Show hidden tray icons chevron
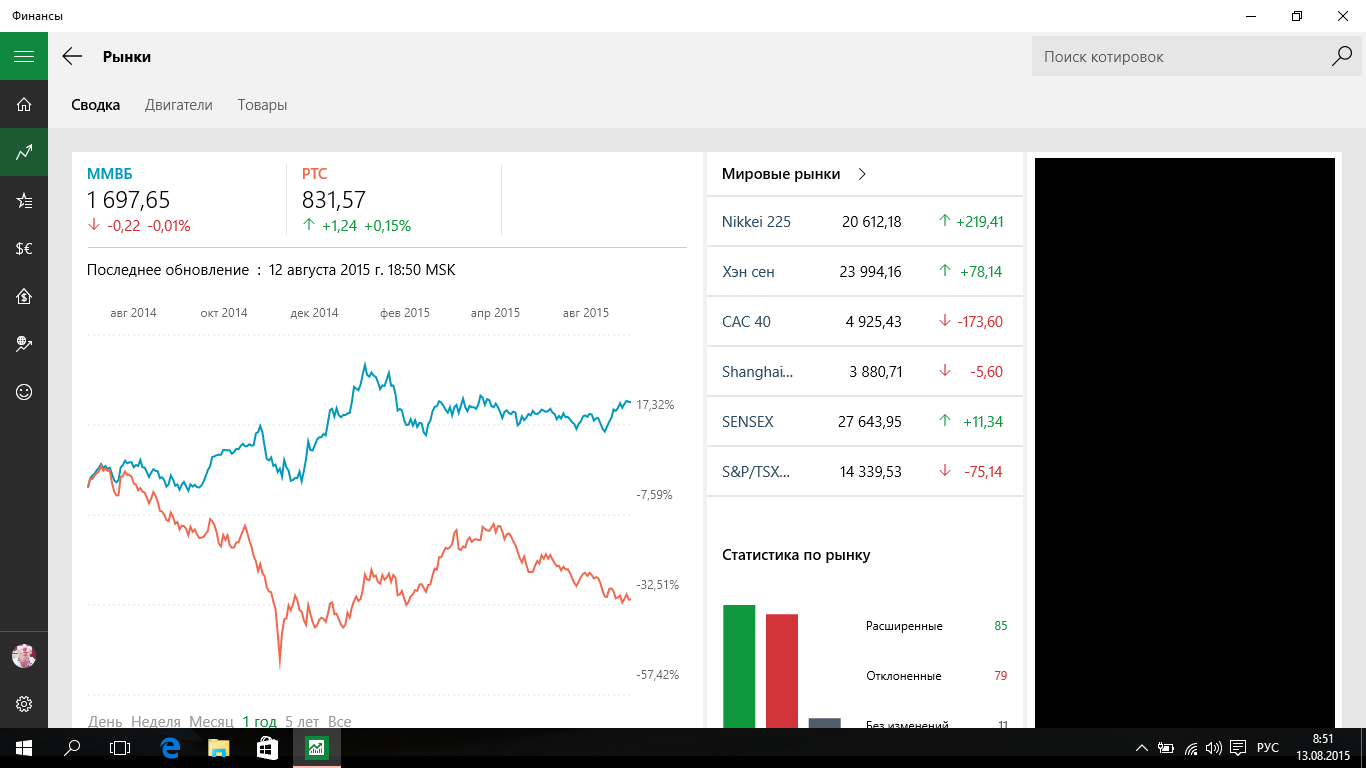The image size is (1366, 768). (1142, 748)
